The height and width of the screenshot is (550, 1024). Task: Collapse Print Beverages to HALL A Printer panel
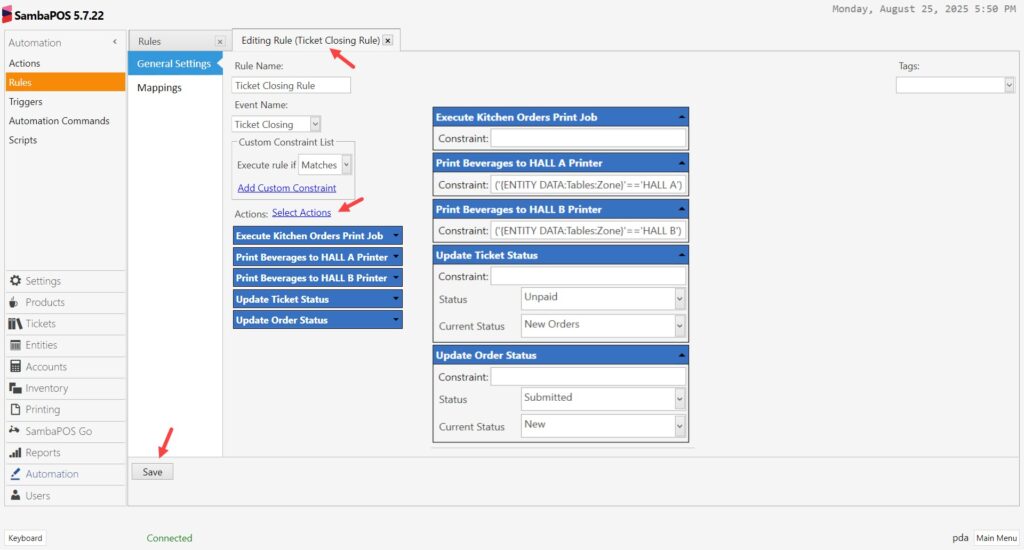pos(681,163)
